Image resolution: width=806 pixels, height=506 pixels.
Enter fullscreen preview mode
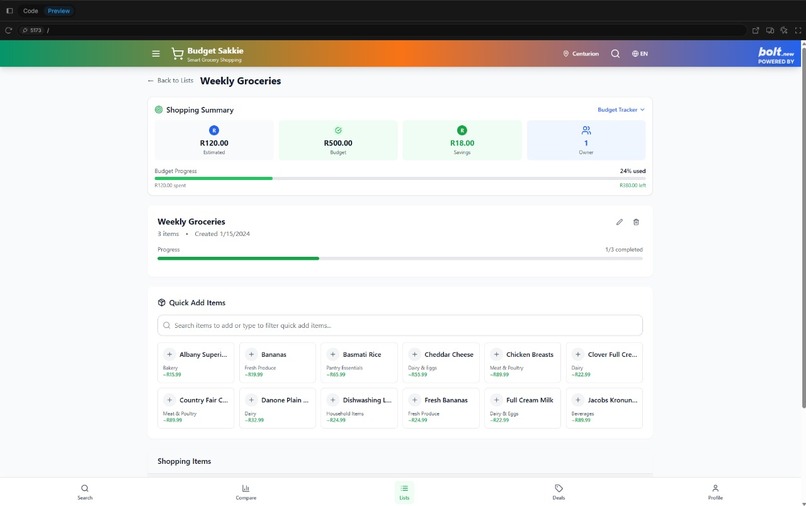[798, 30]
